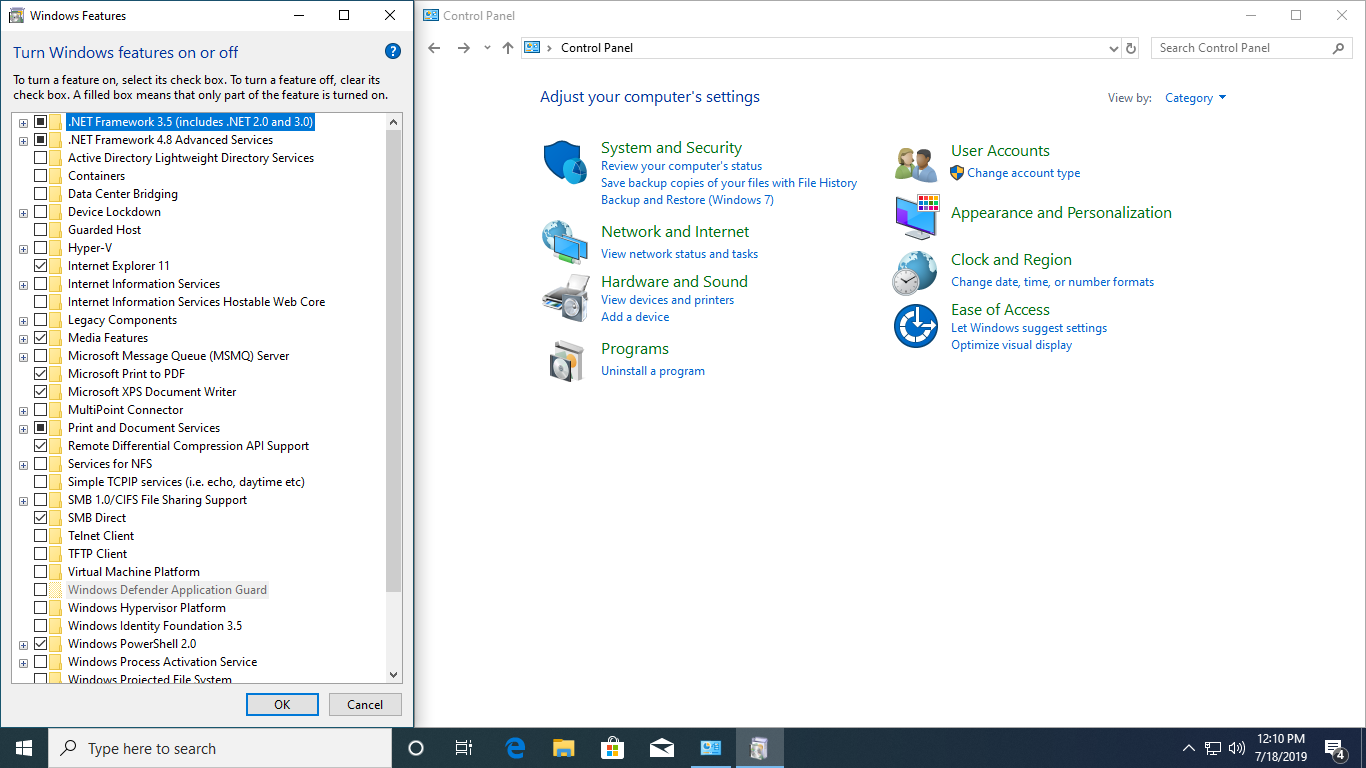1366x768 pixels.
Task: Go back in the Control Panel window
Action: coord(434,48)
